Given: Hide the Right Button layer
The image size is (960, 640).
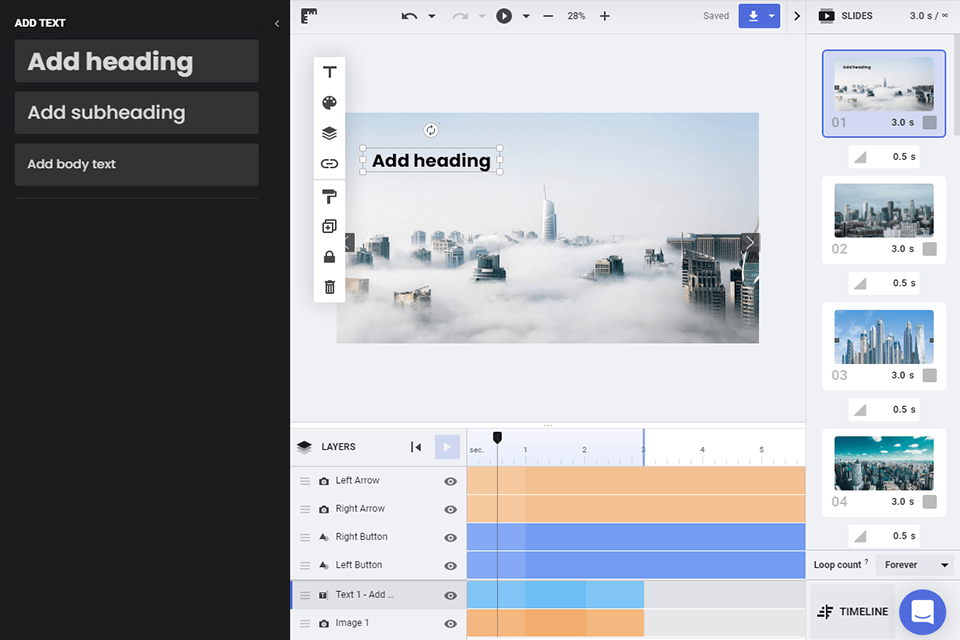Looking at the screenshot, I should coord(451,538).
